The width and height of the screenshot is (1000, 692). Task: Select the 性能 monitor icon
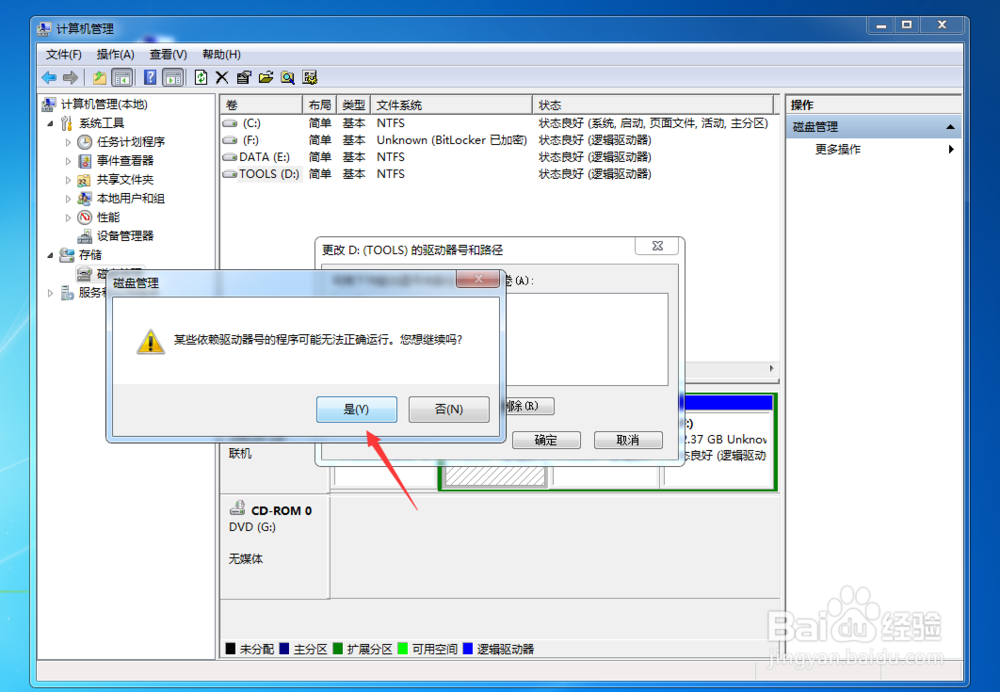tap(85, 217)
